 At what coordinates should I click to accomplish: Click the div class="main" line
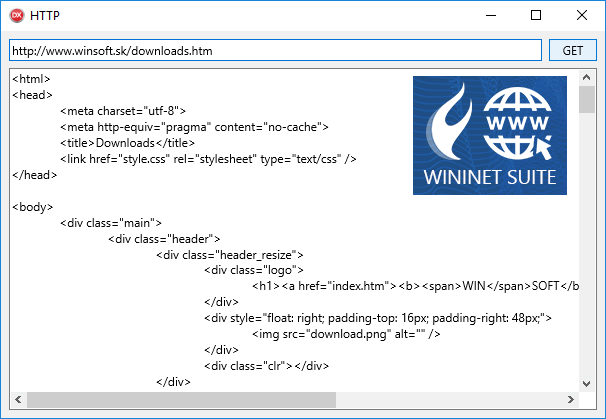click(x=111, y=223)
